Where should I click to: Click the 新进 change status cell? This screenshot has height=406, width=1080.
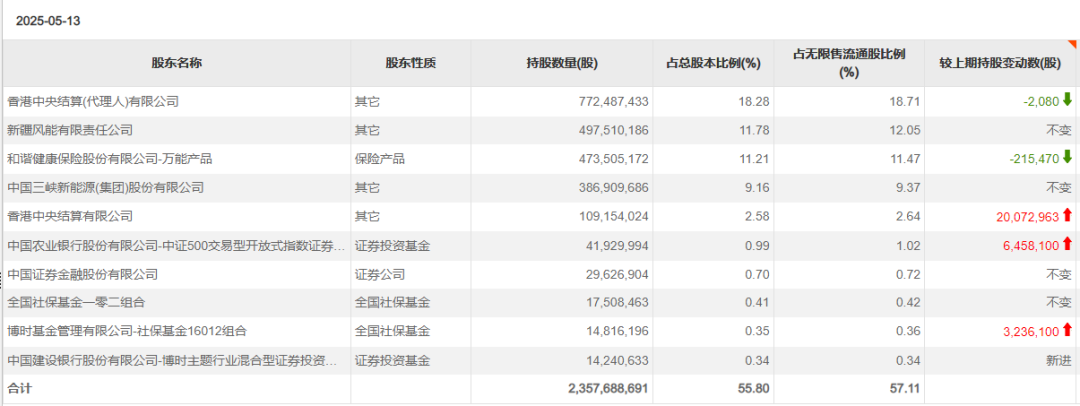pyautogui.click(x=1060, y=360)
